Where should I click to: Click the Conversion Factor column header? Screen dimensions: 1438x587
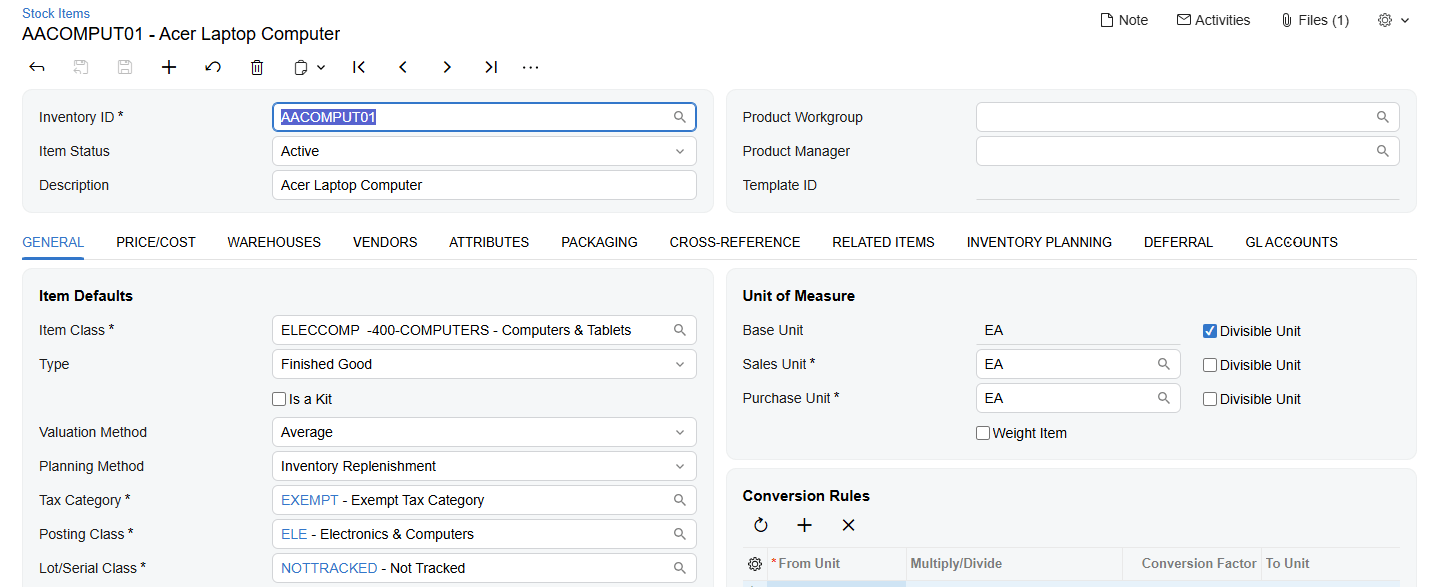[x=1192, y=564]
